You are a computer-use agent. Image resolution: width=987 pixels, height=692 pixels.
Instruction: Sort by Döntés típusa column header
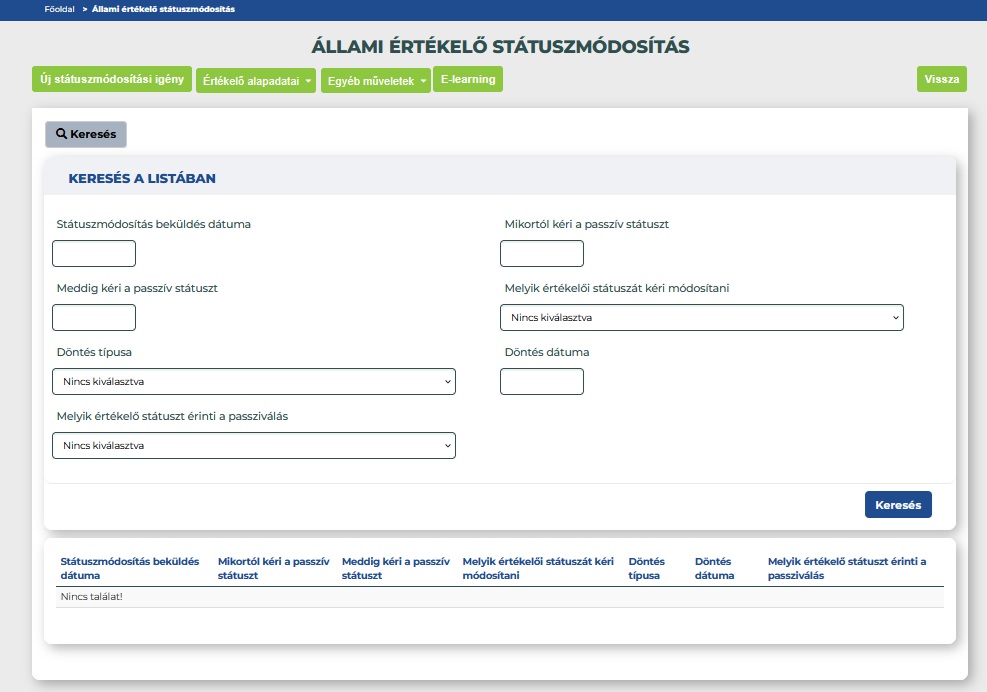click(x=646, y=568)
